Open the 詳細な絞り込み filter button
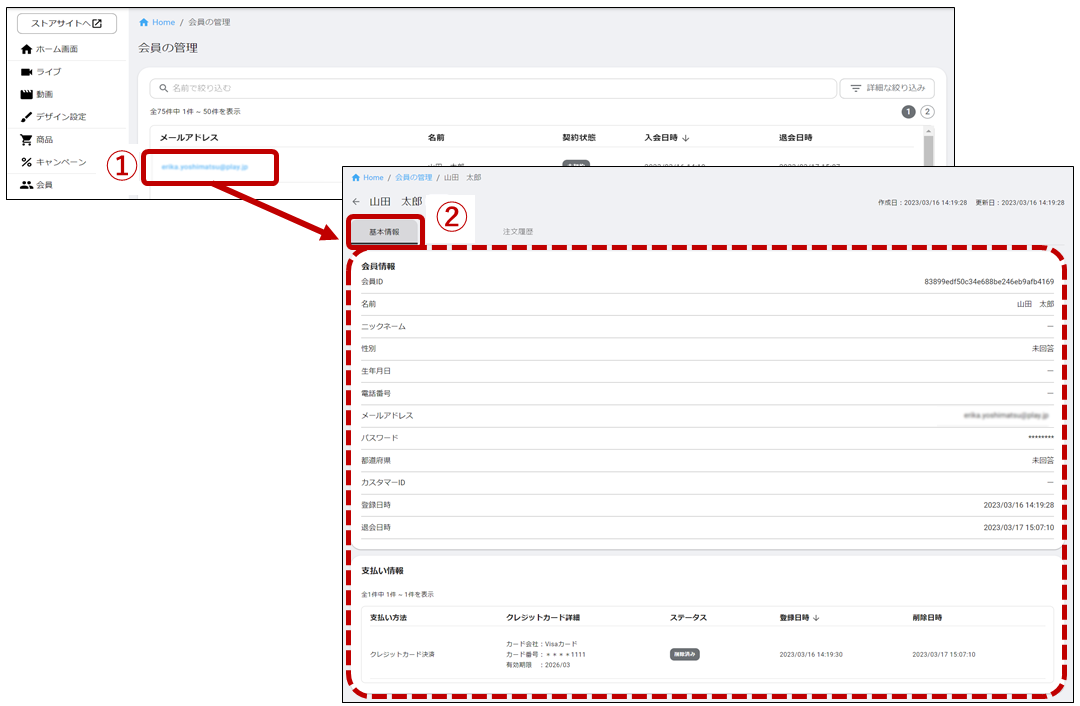This screenshot has height=706, width=1080. click(887, 88)
